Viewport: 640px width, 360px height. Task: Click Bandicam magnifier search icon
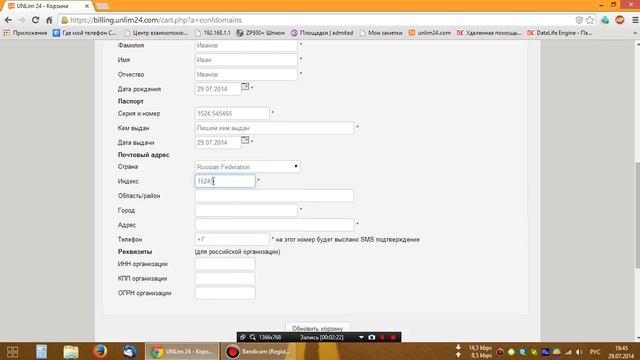click(253, 337)
